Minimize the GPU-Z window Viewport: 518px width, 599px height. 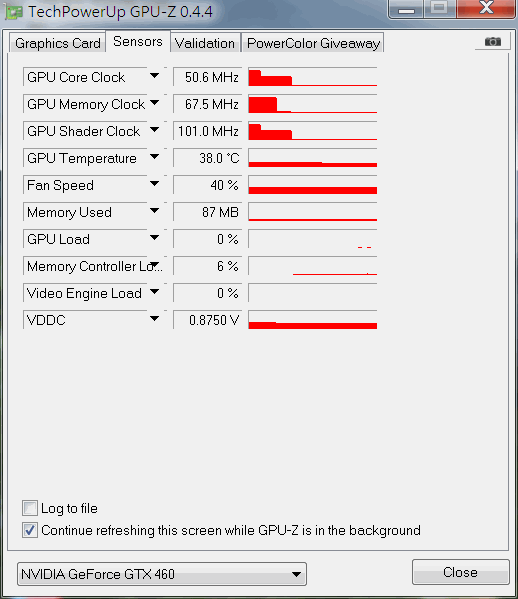(x=406, y=9)
